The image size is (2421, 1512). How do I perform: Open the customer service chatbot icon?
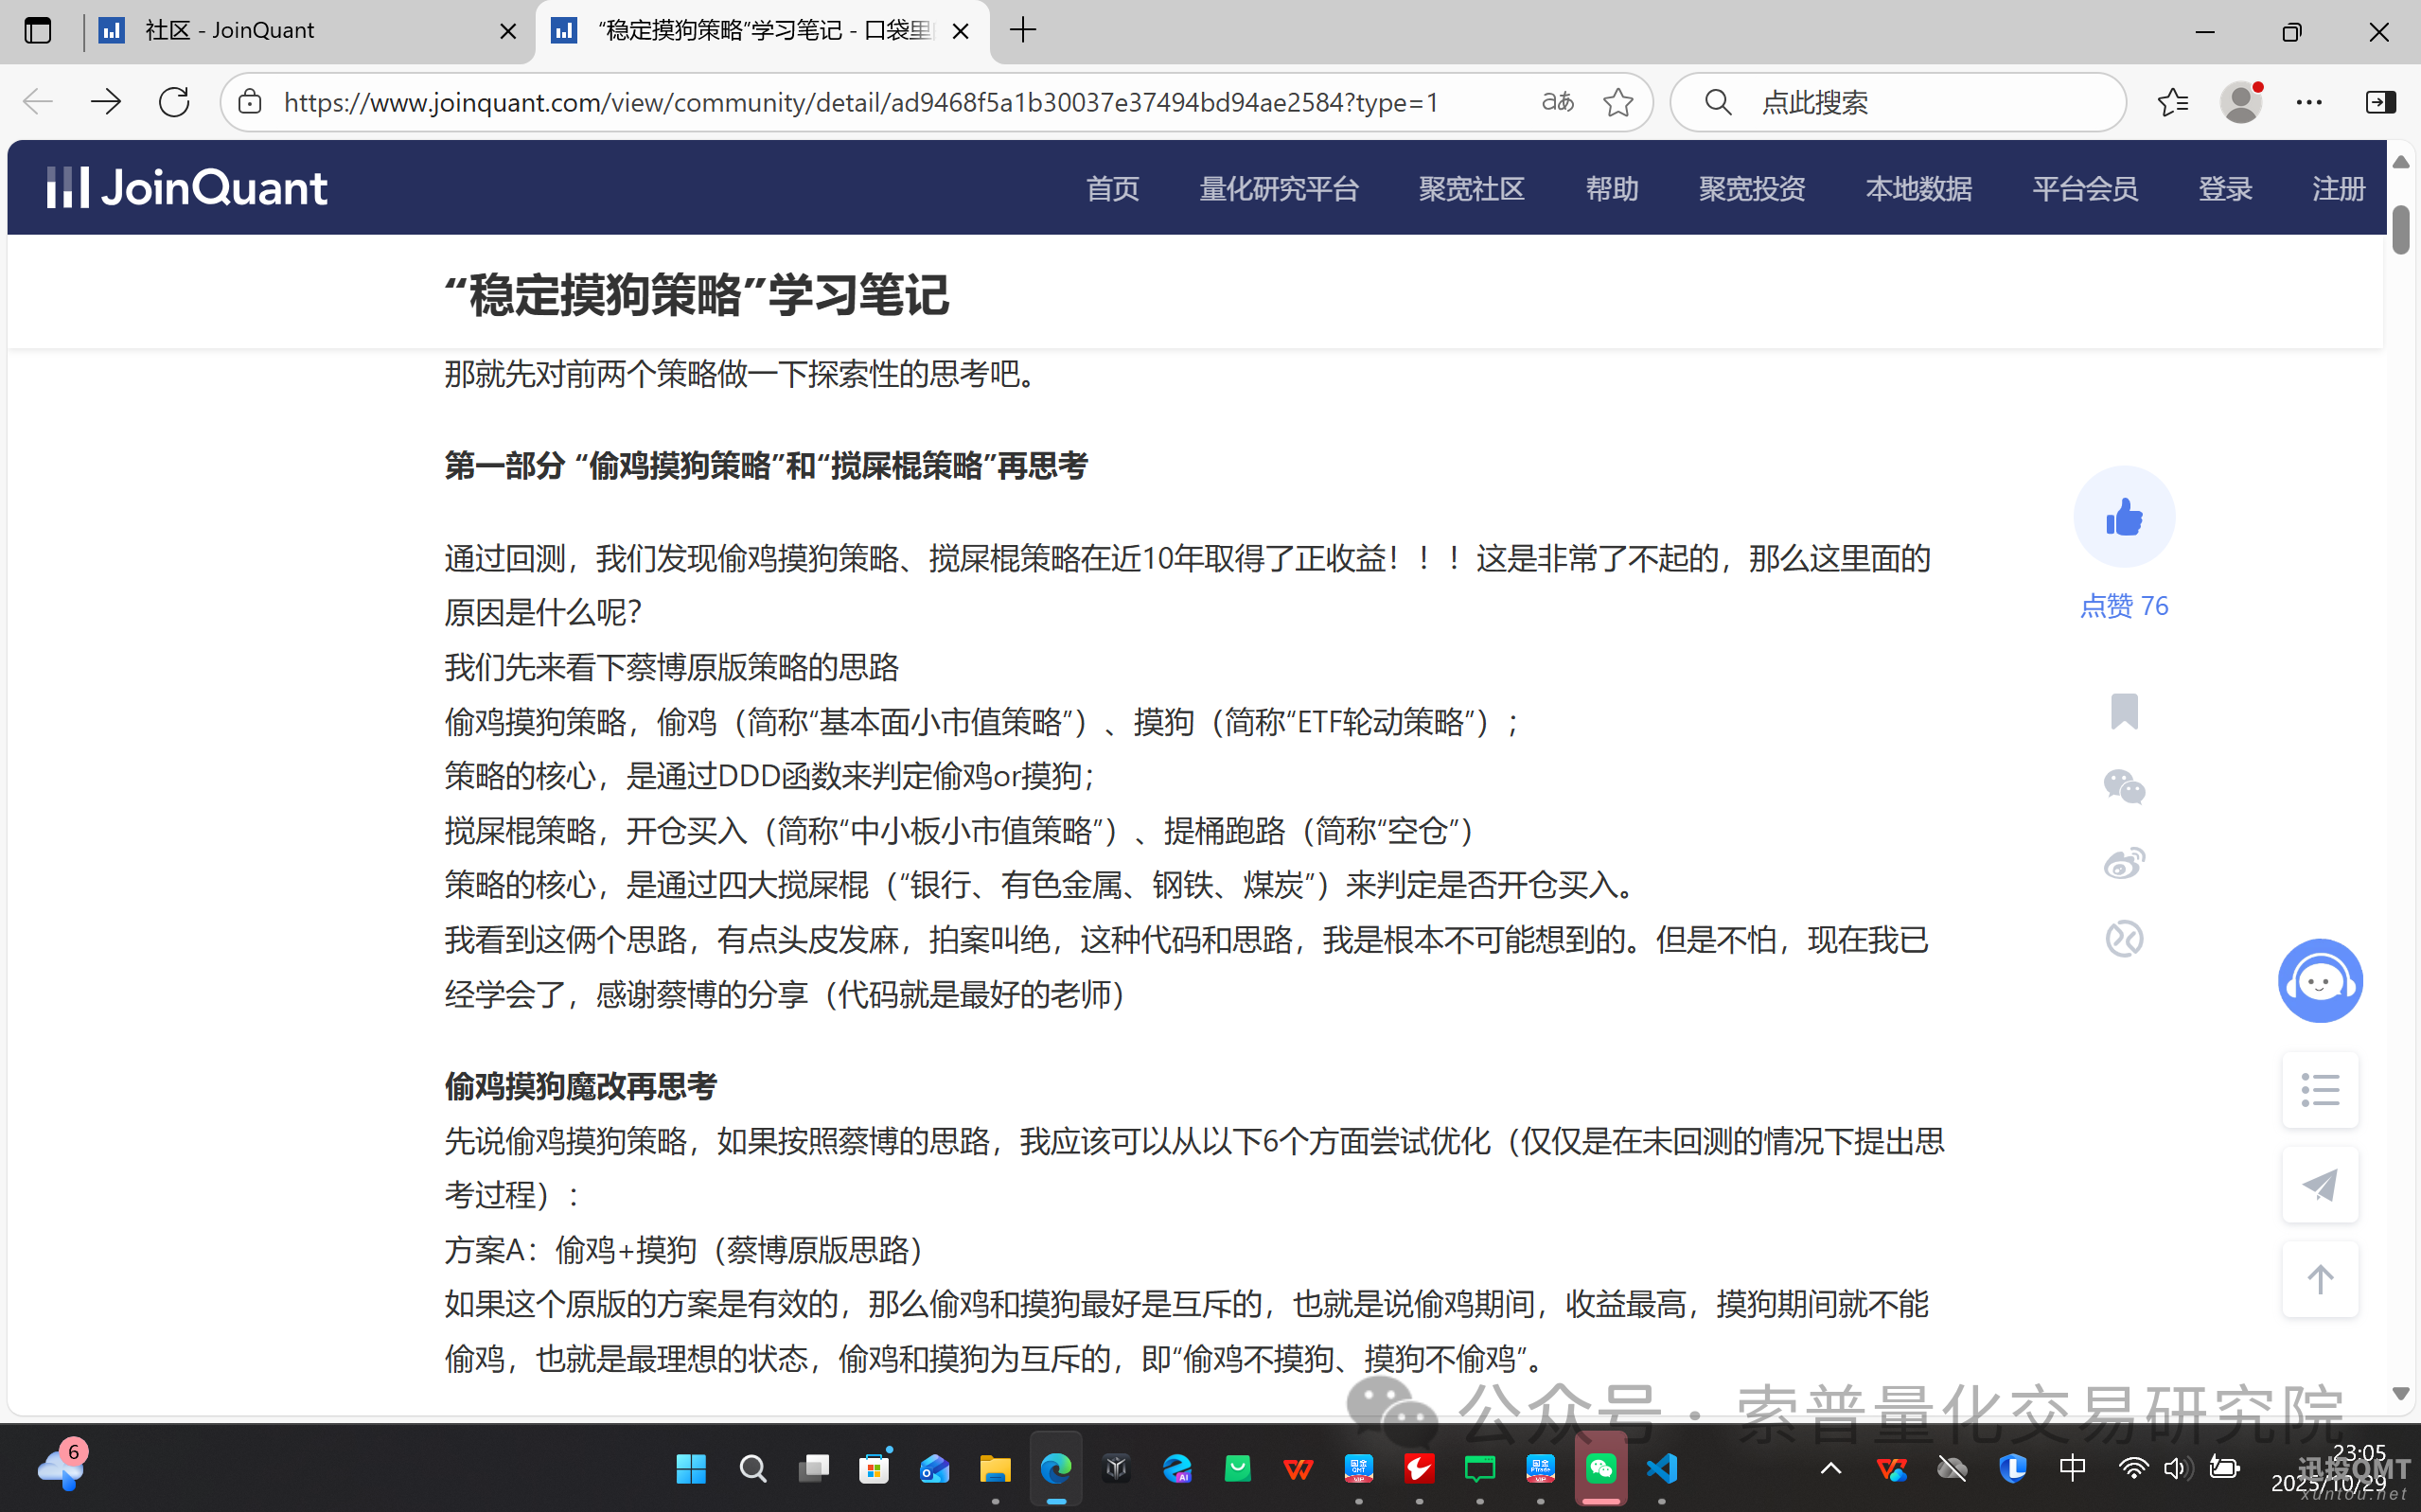[x=2320, y=981]
